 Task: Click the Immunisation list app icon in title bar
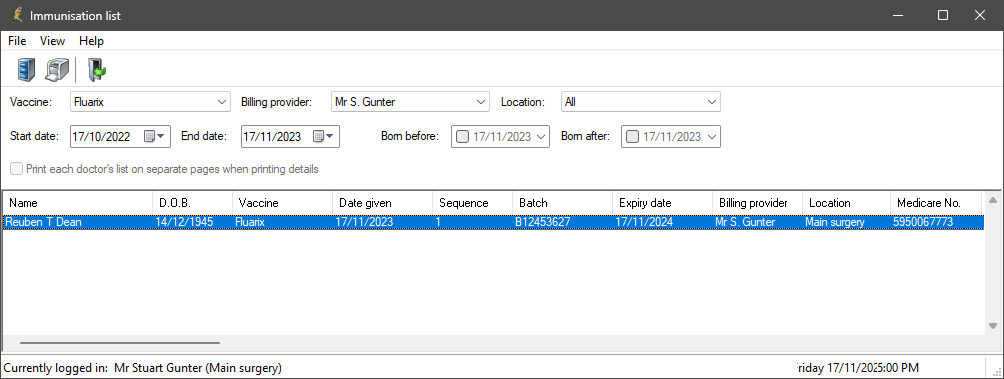17,15
